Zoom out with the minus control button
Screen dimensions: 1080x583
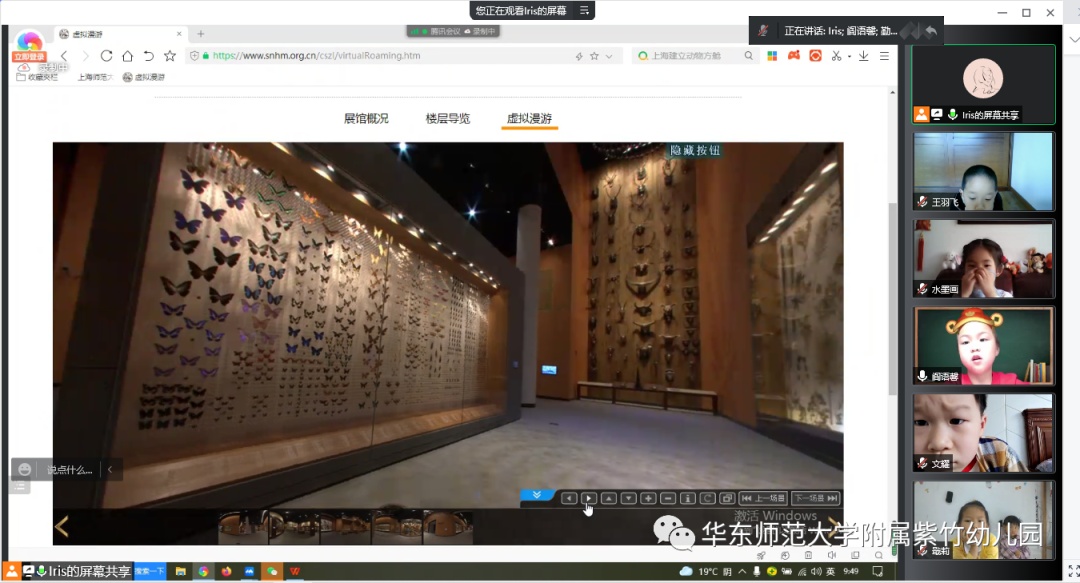pos(668,498)
